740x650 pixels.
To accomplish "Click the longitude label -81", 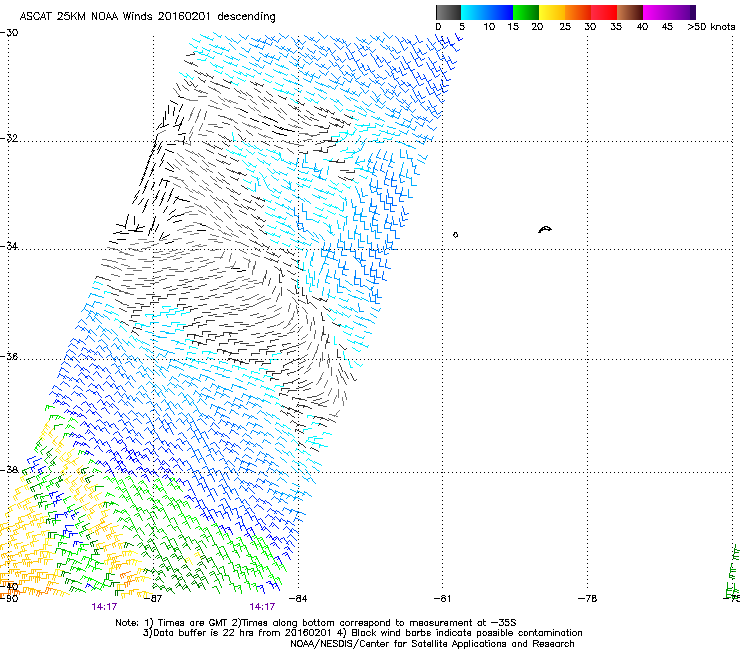I will pos(443,599).
